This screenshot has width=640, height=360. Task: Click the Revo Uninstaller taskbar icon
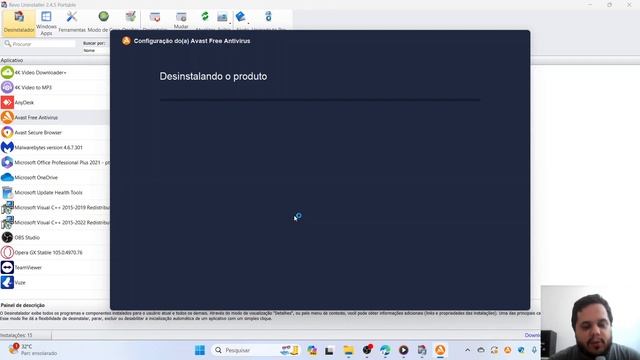[x=422, y=350]
